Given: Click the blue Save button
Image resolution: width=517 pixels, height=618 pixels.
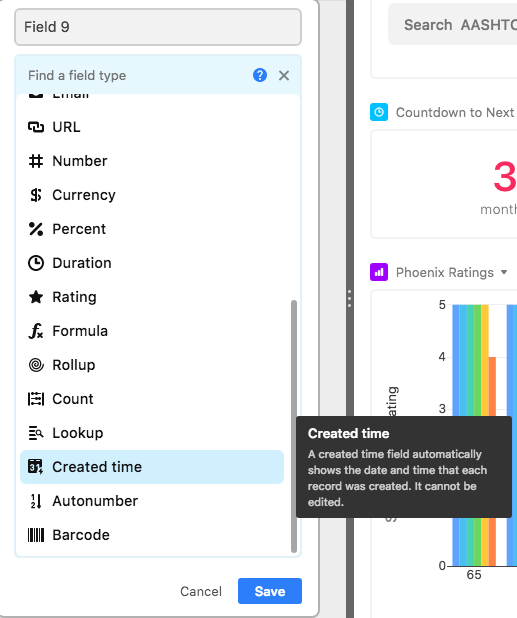Looking at the screenshot, I should (270, 591).
